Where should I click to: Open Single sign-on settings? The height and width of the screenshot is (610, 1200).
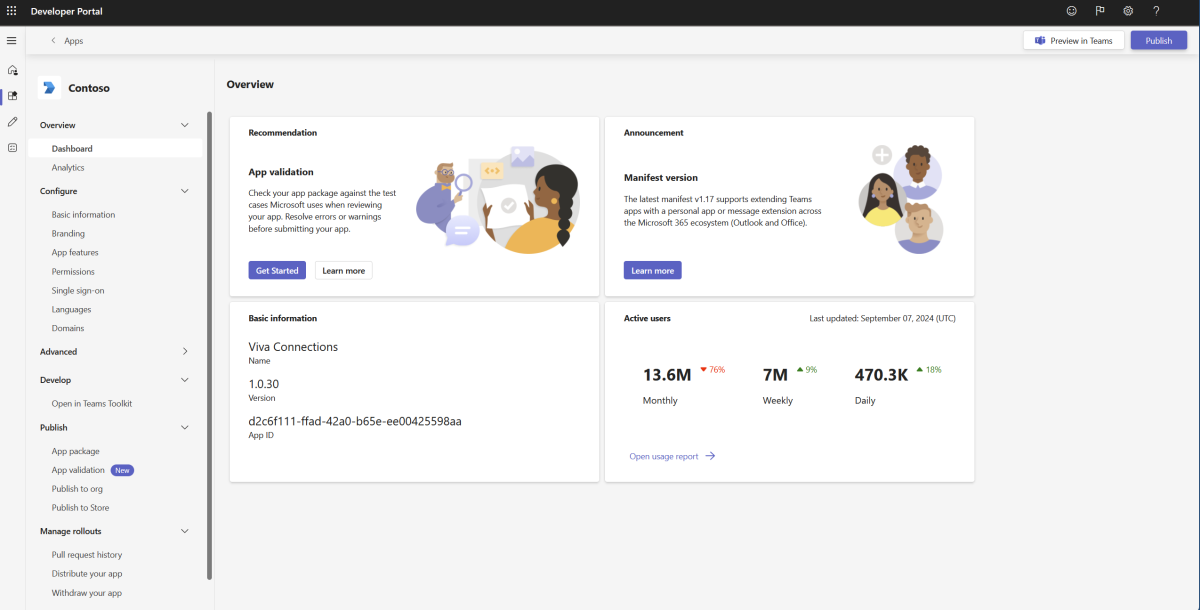(x=78, y=291)
